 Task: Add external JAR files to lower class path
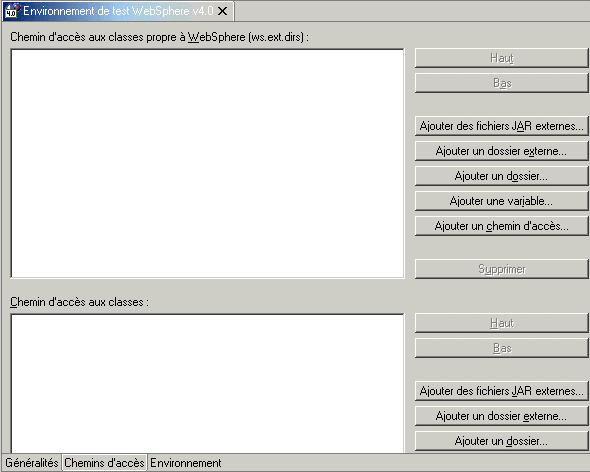point(502,391)
